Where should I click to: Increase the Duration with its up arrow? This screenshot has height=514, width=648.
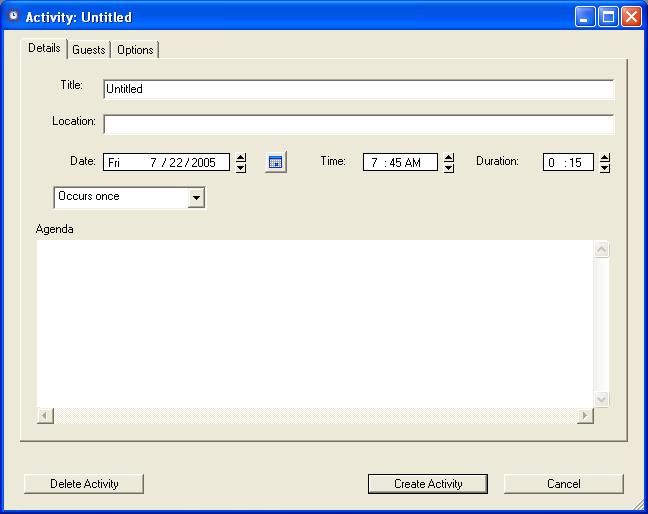605,157
